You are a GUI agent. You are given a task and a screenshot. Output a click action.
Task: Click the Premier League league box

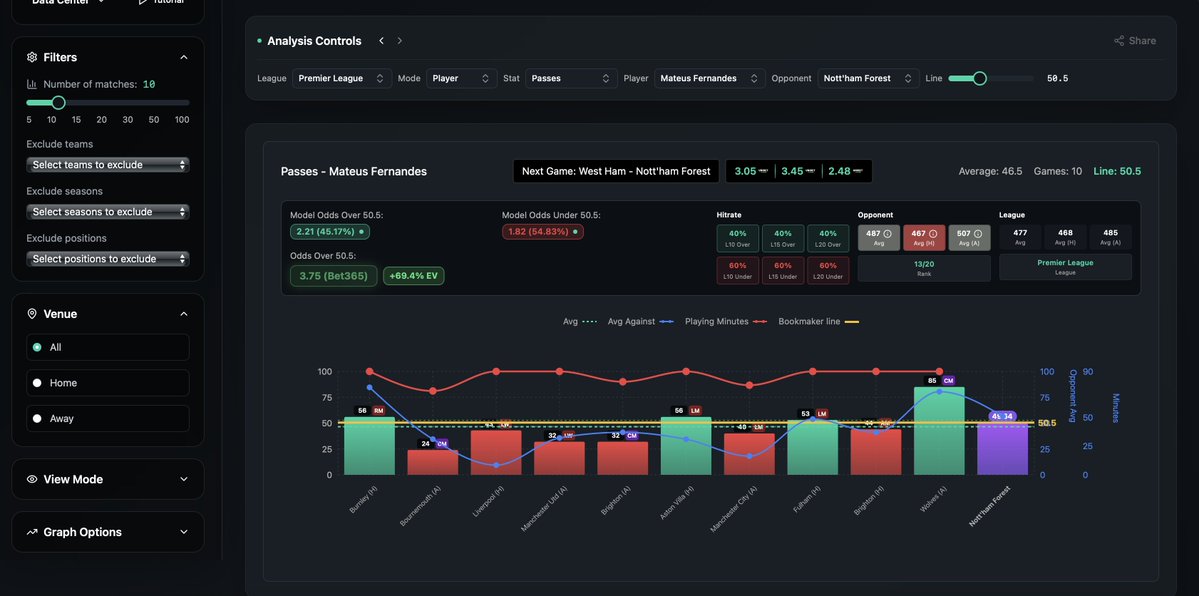coord(1065,267)
